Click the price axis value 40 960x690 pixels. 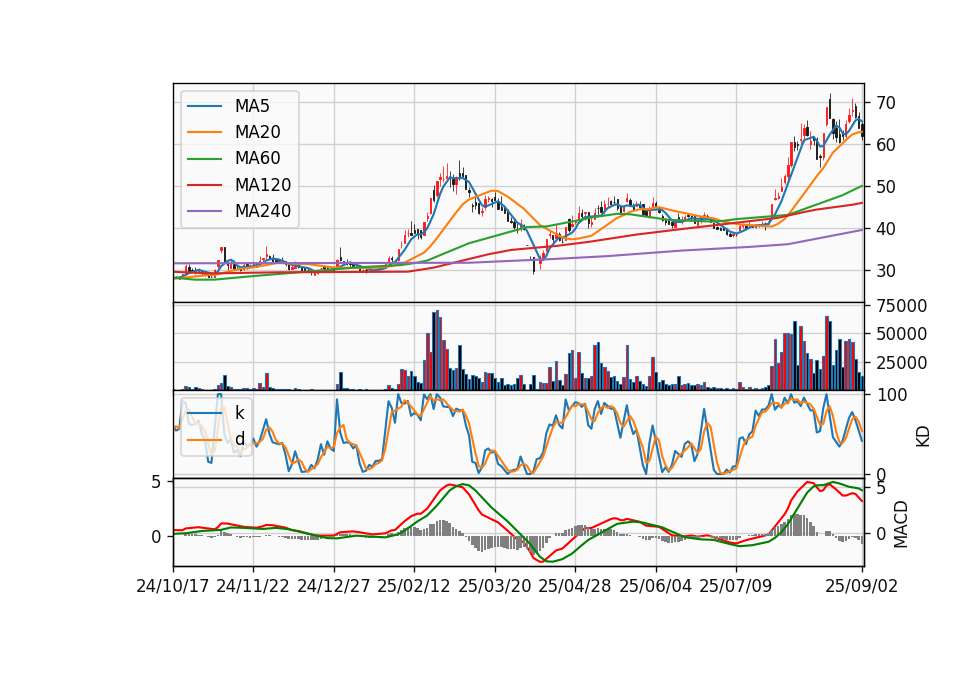(x=885, y=229)
